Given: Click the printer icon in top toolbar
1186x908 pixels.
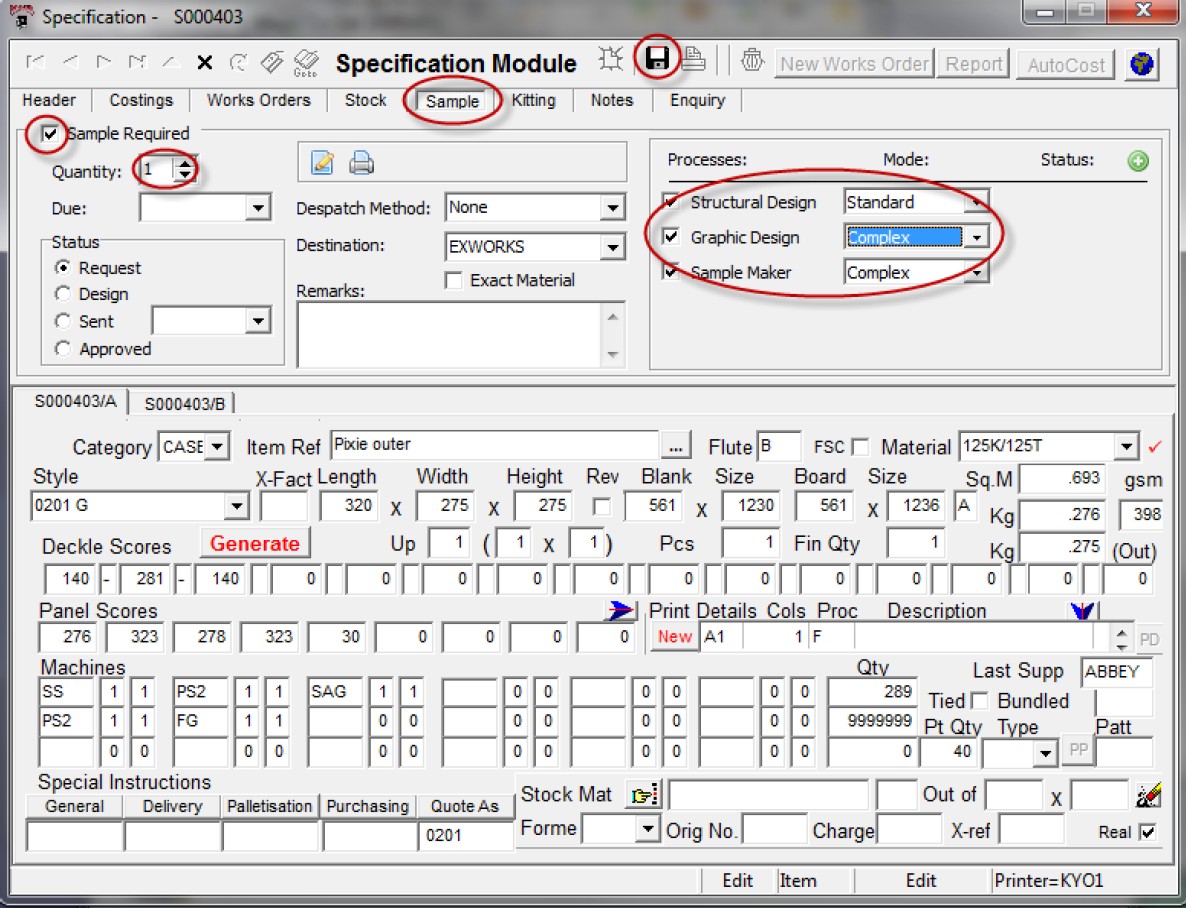Looking at the screenshot, I should pyautogui.click(x=695, y=60).
